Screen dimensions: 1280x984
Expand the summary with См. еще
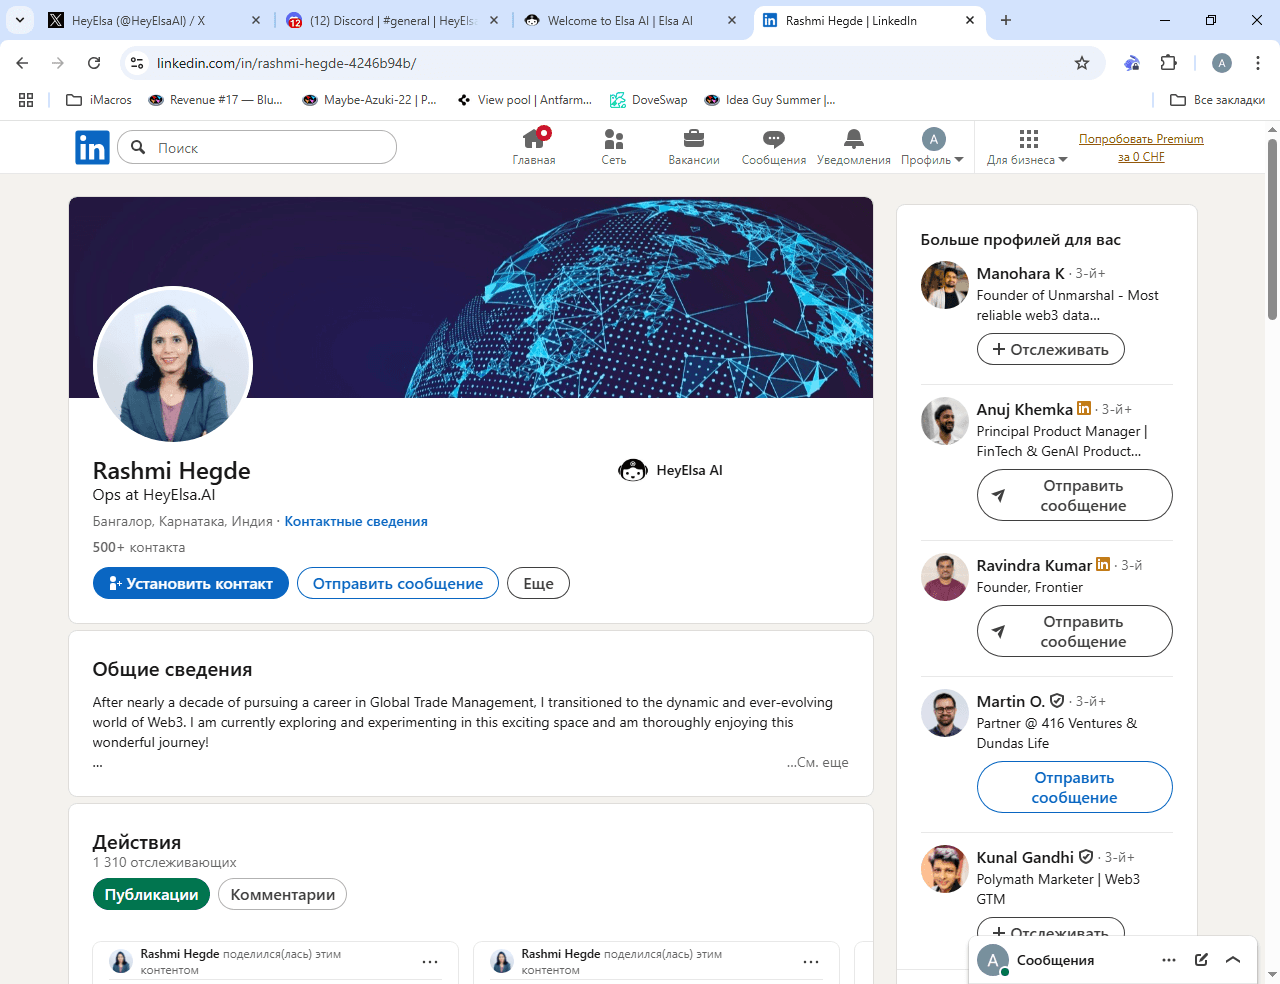tap(817, 762)
